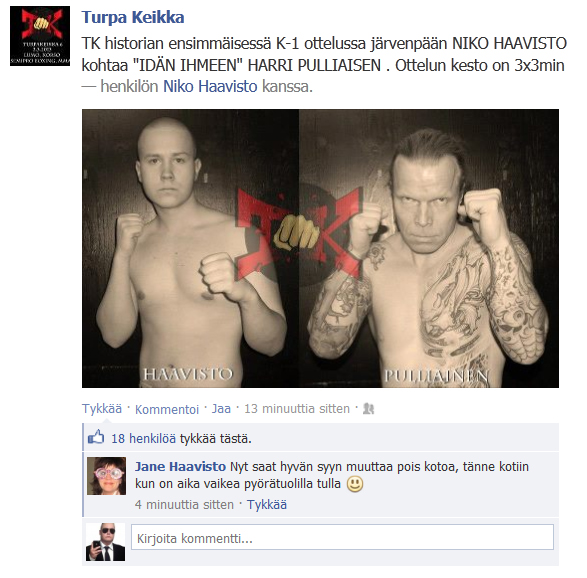587x578 pixels.
Task: Open the 13 minuuttia sitten timestamp
Action: [x=297, y=408]
